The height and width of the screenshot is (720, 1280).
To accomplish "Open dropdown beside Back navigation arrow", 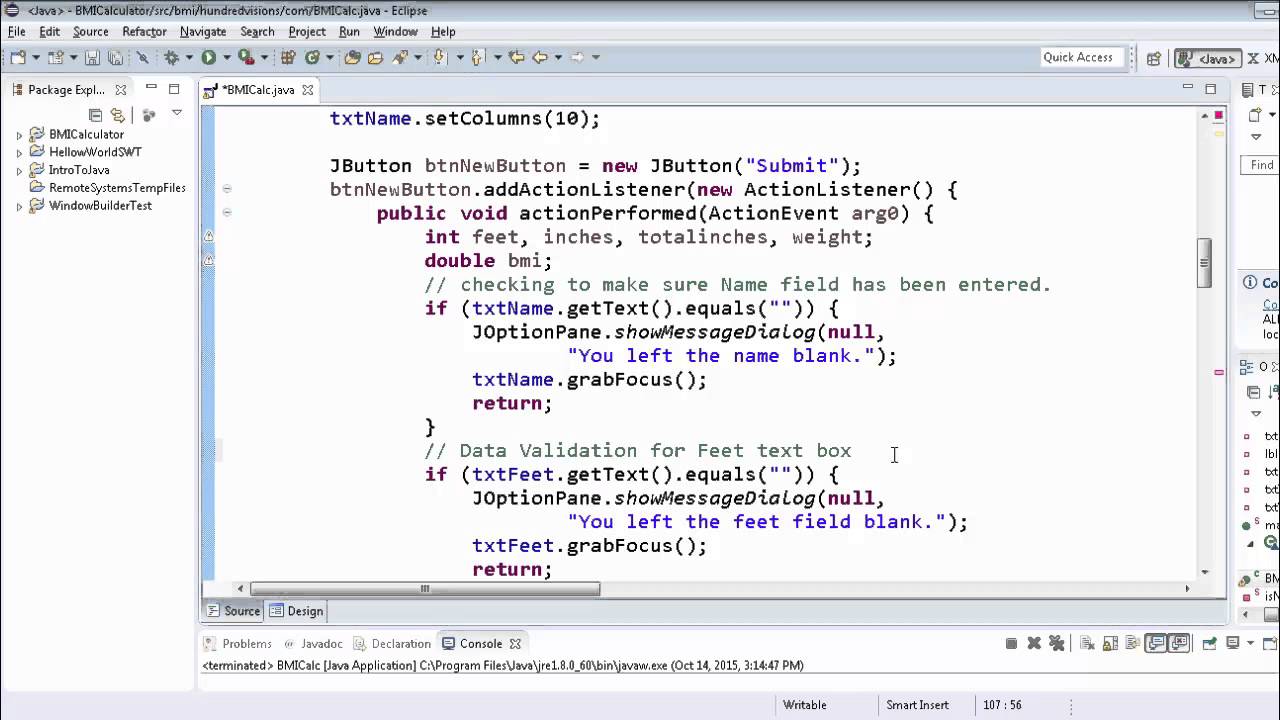I will [558, 57].
